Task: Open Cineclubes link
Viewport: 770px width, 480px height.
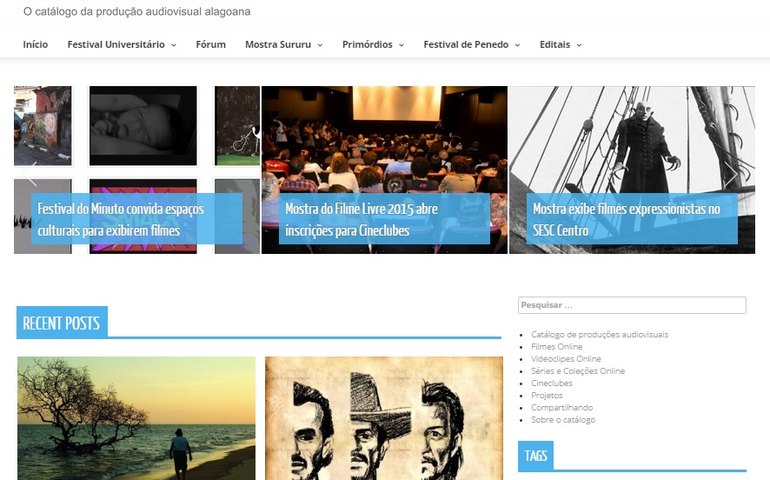Action: [551, 383]
